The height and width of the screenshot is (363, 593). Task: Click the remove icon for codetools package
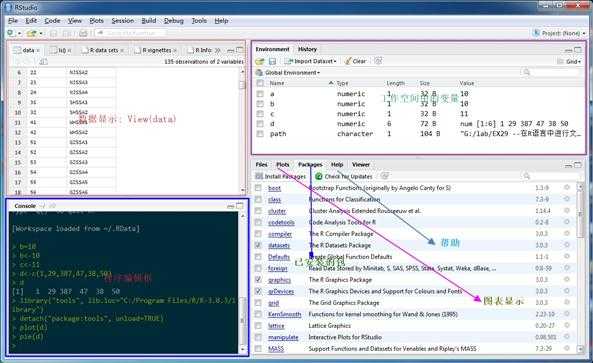pyautogui.click(x=567, y=222)
